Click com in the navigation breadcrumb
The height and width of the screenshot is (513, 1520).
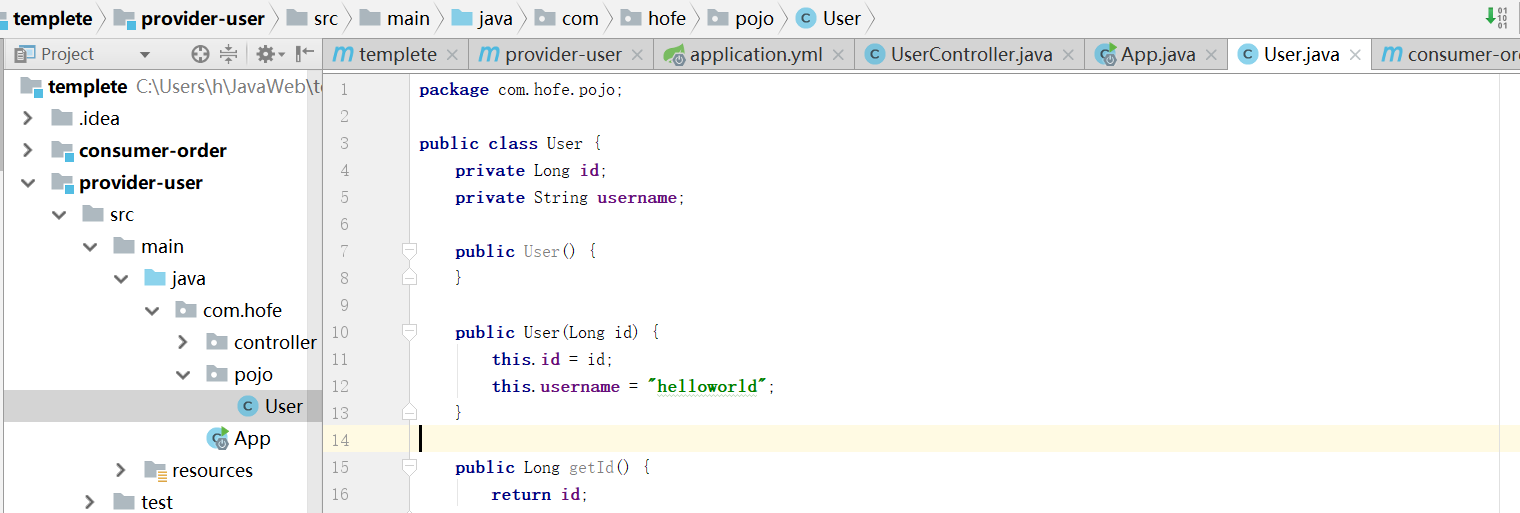click(x=566, y=18)
